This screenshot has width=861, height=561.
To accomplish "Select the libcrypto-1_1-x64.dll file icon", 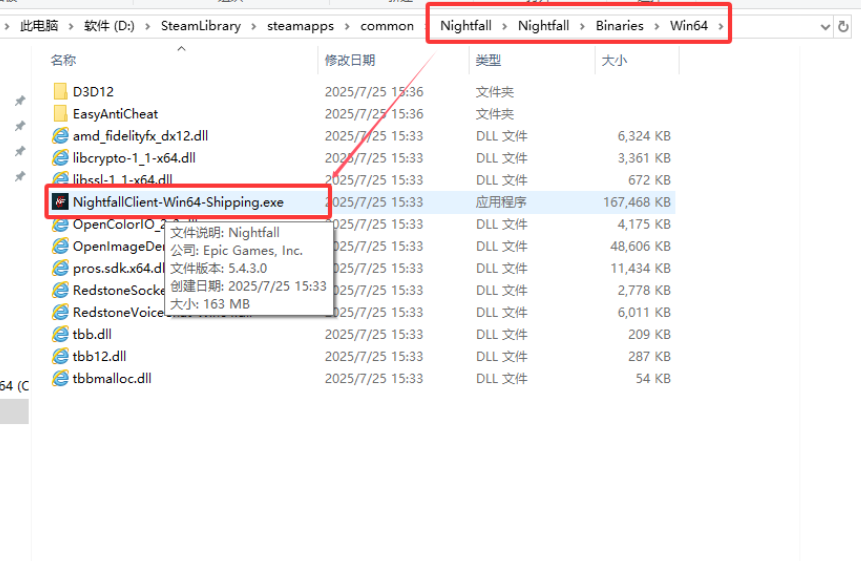I will [60, 158].
